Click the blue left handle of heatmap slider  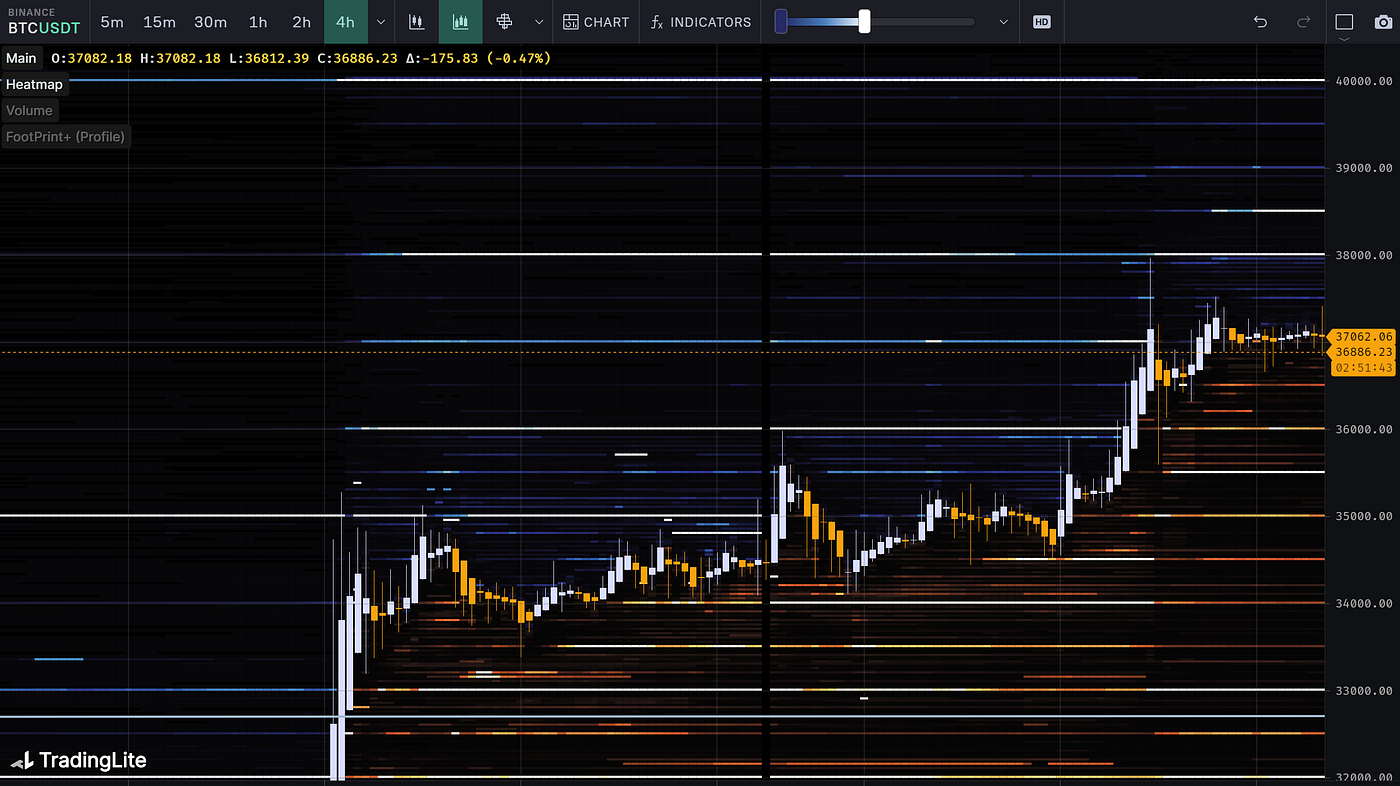[781, 21]
